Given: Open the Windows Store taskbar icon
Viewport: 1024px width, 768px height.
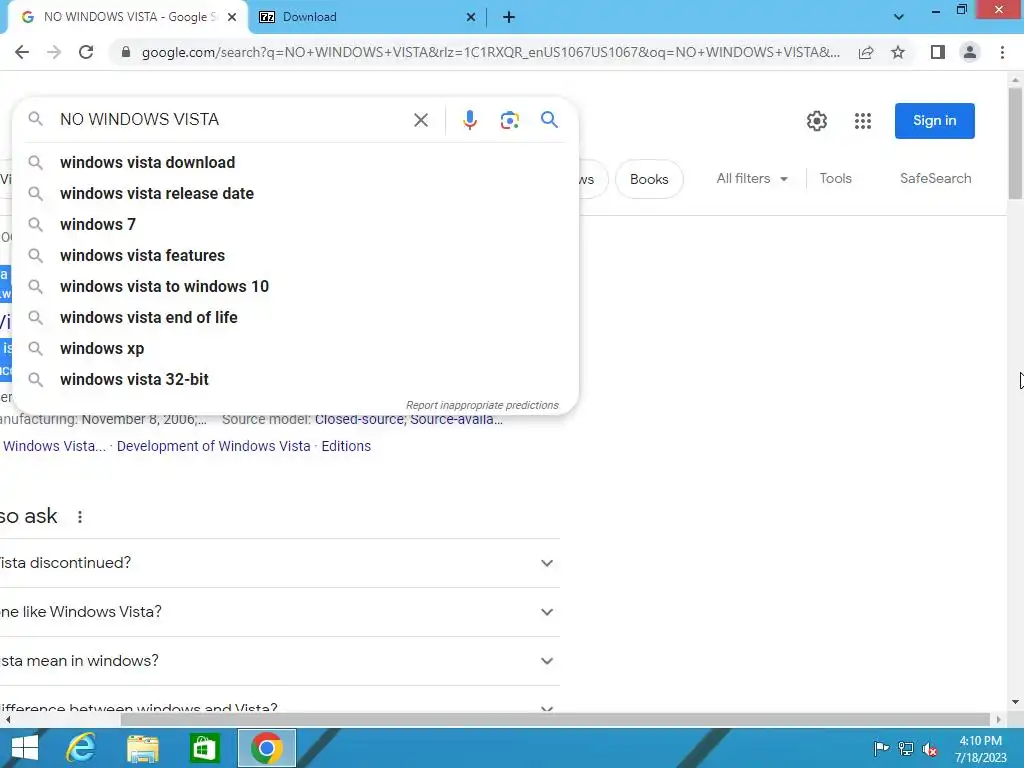Looking at the screenshot, I should point(204,748).
